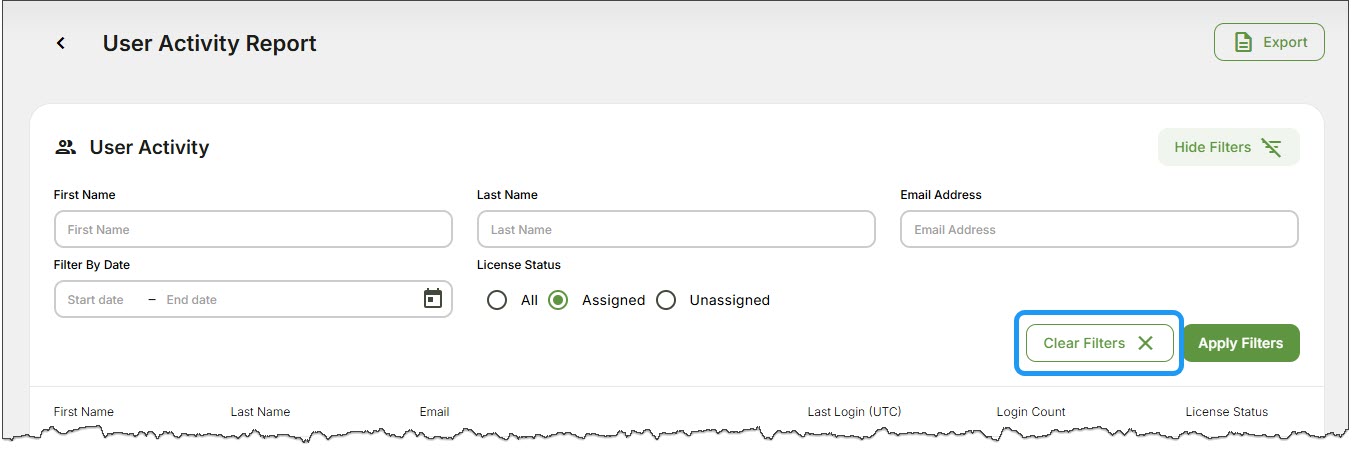The width and height of the screenshot is (1352, 449).
Task: Sort by Last Login (UTC) column header
Action: tap(855, 412)
